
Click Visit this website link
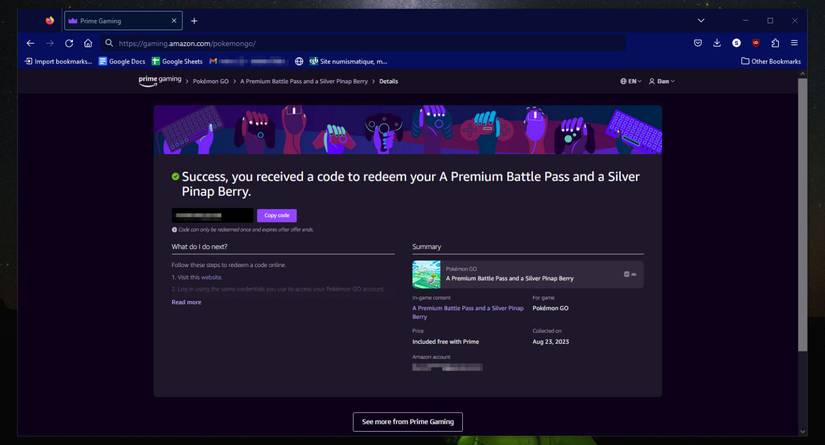(x=199, y=277)
